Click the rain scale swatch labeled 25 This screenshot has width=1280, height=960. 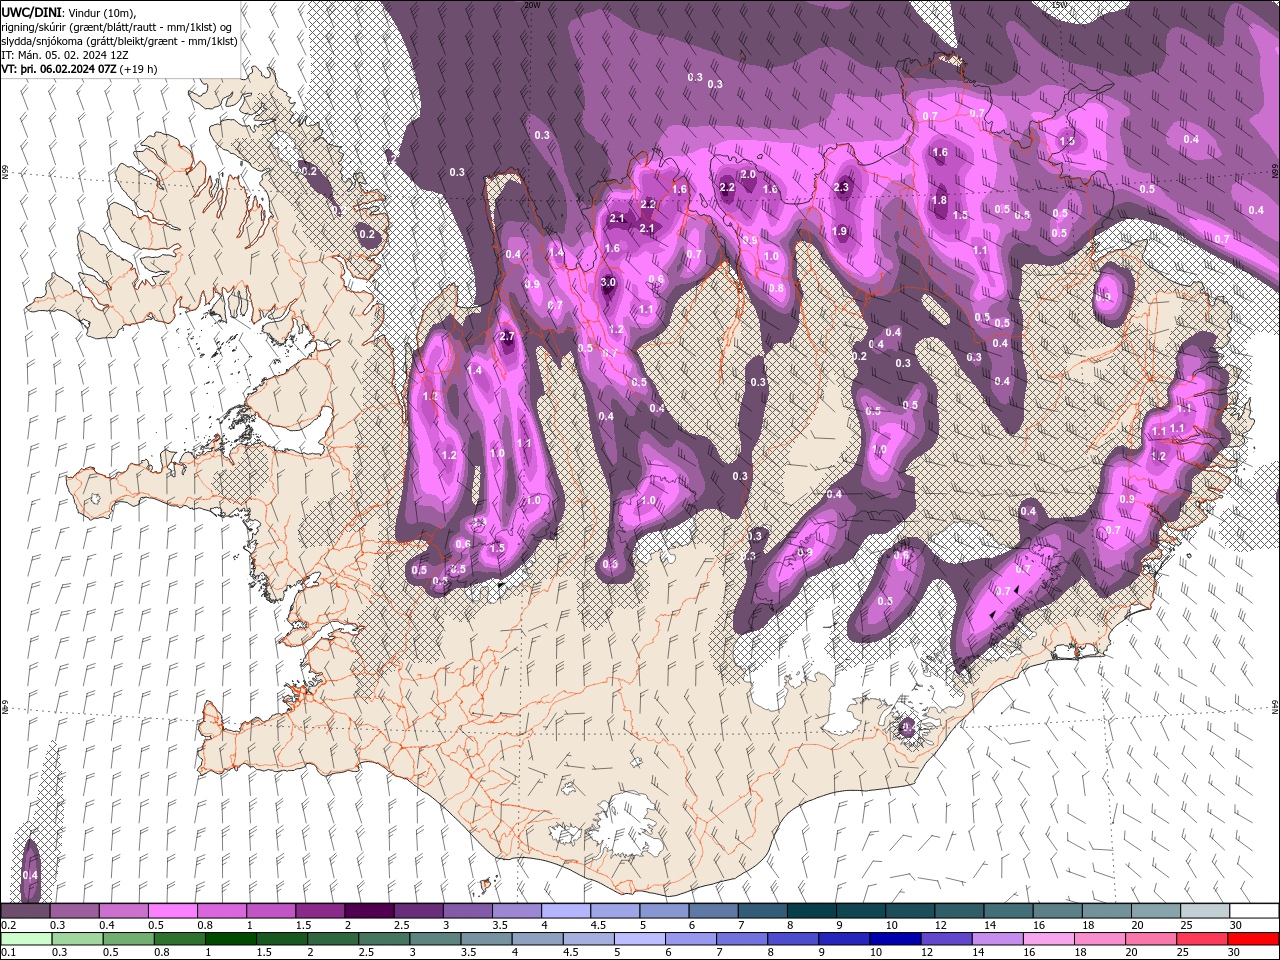click(x=1202, y=938)
